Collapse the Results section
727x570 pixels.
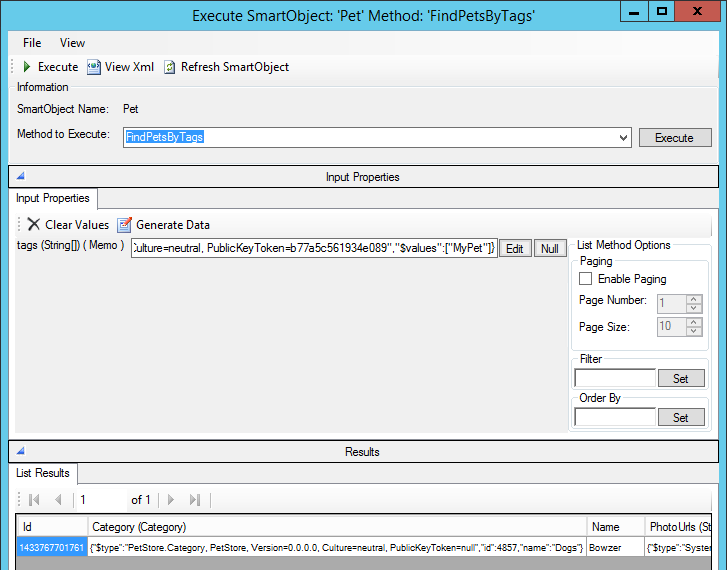point(19,452)
